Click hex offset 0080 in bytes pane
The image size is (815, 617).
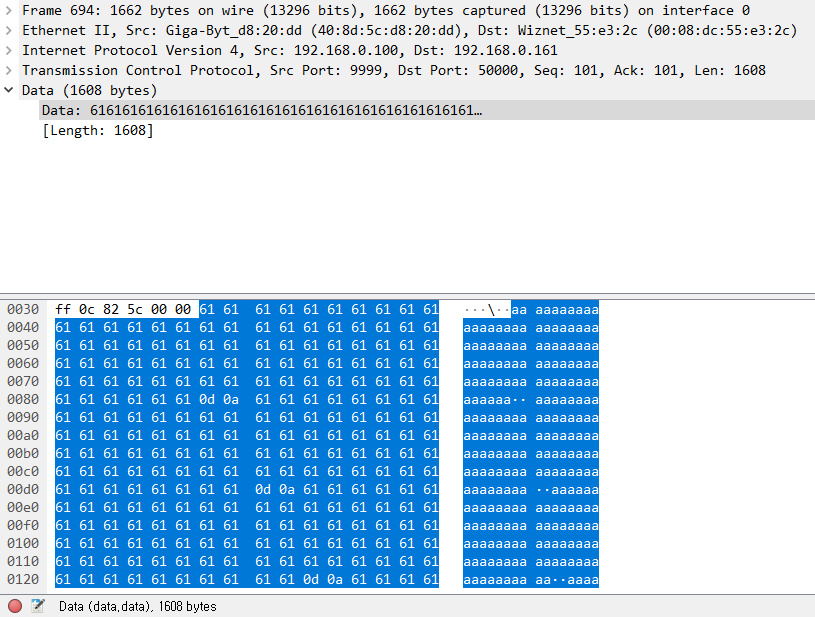pyautogui.click(x=23, y=400)
